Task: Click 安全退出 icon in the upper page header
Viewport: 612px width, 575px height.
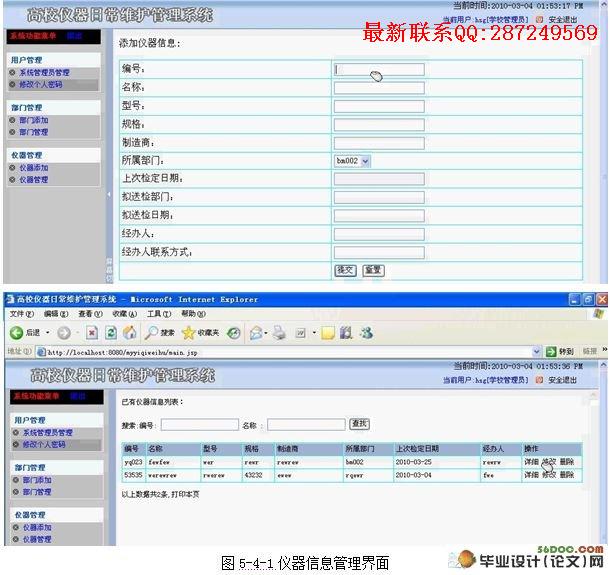Action: pyautogui.click(x=539, y=20)
